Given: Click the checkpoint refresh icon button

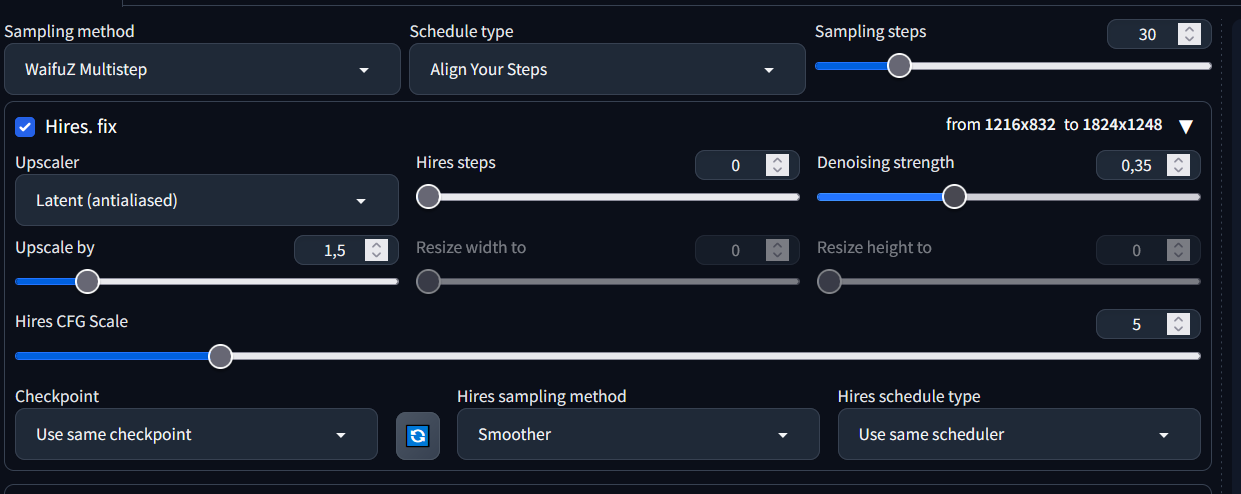Looking at the screenshot, I should coord(418,435).
